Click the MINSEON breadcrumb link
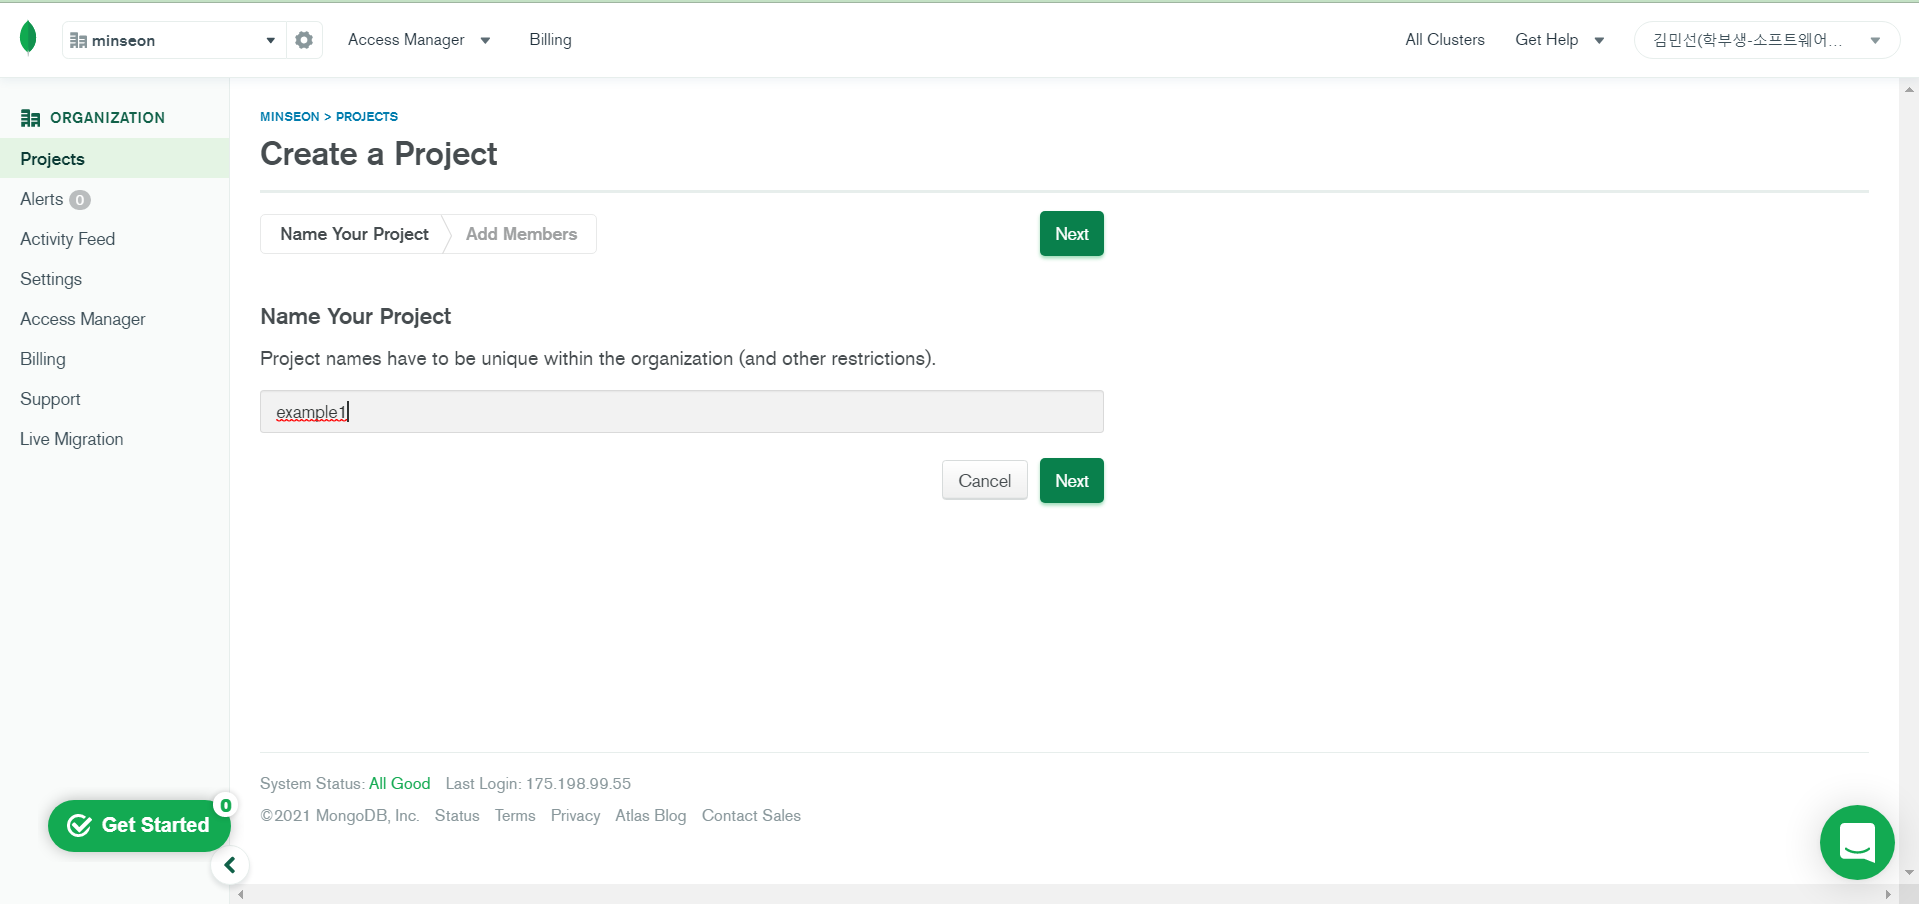Image resolution: width=1919 pixels, height=904 pixels. [290, 117]
